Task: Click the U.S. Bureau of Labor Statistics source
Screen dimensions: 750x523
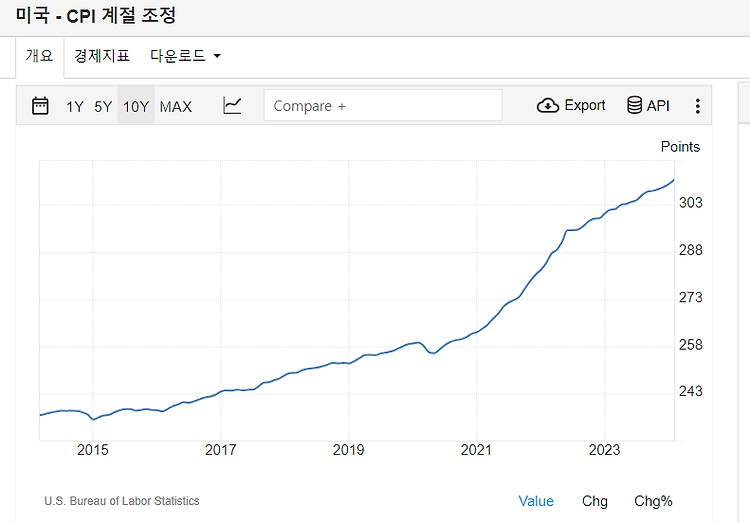Action: click(121, 501)
